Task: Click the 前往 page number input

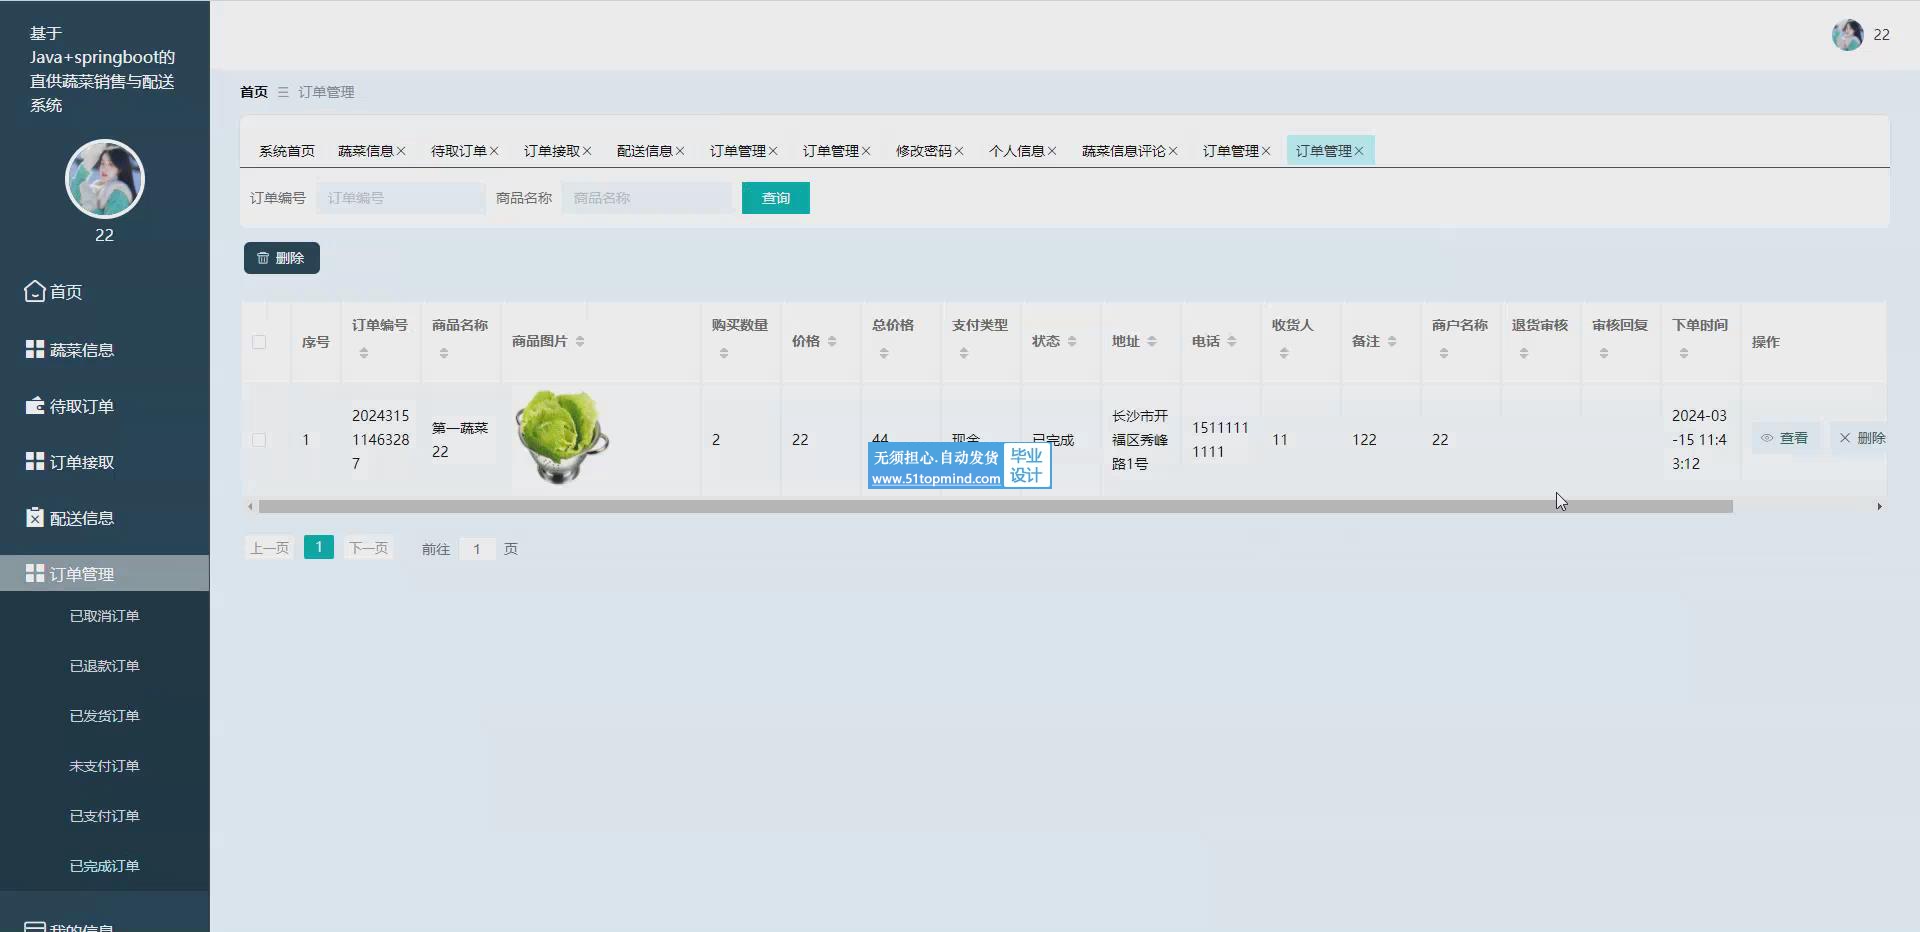Action: pyautogui.click(x=477, y=549)
